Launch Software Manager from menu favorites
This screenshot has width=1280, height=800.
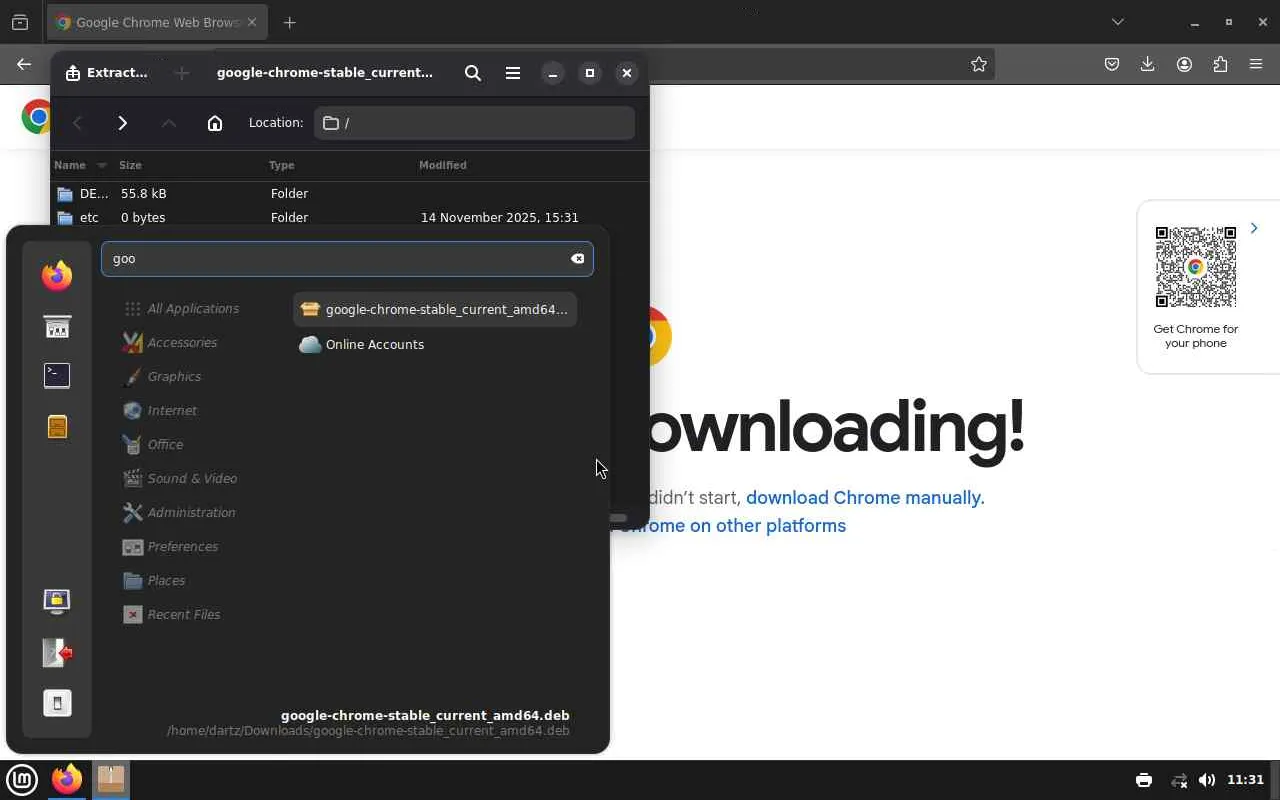57,327
